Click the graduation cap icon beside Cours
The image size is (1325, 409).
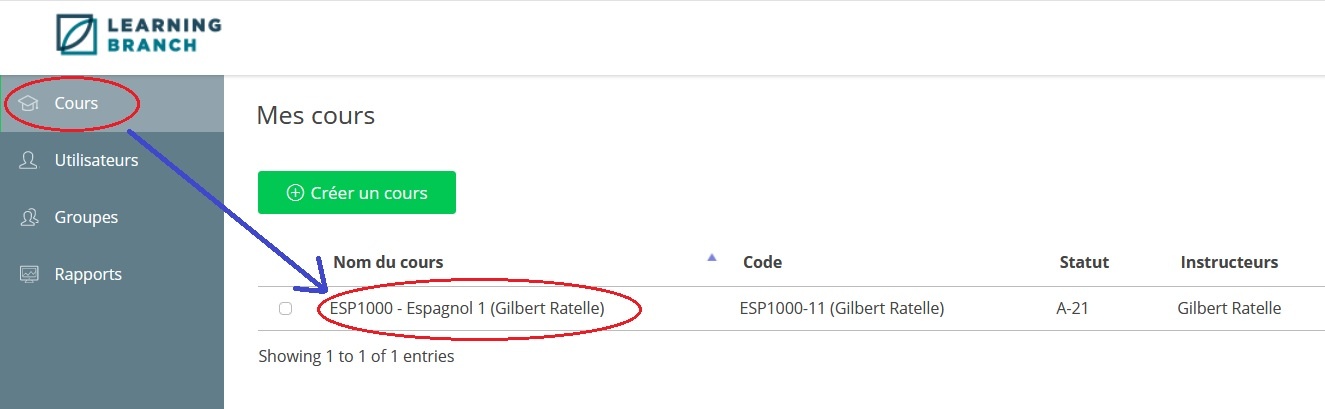(x=29, y=104)
